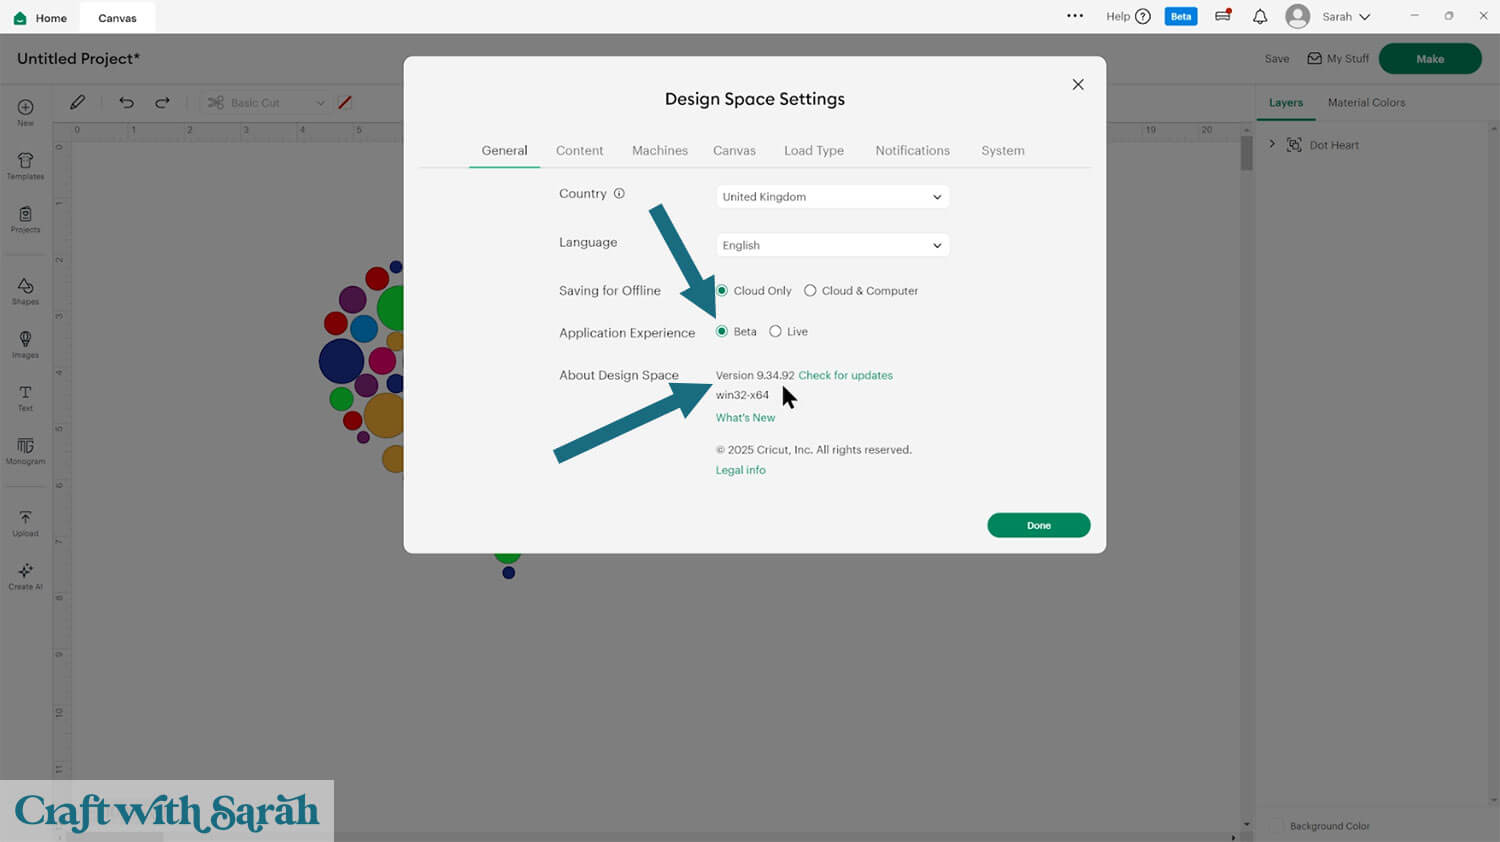Open the feedback message icon
This screenshot has height=842, width=1500.
coord(1222,16)
